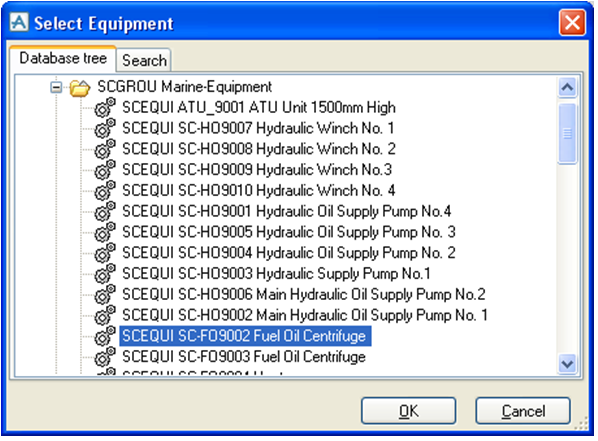Viewport: 598px width, 441px height.
Task: Click gear icon for SC-HO9001 Oil Supply Pump
Action: (105, 211)
